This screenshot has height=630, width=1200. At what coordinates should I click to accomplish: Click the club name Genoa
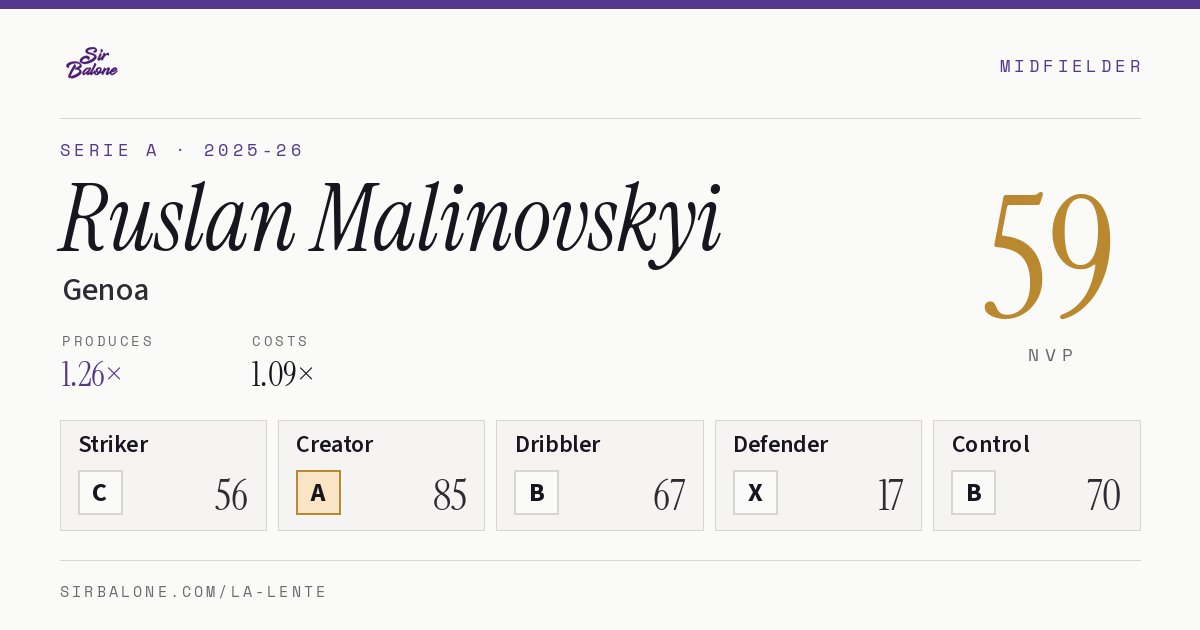coord(106,290)
